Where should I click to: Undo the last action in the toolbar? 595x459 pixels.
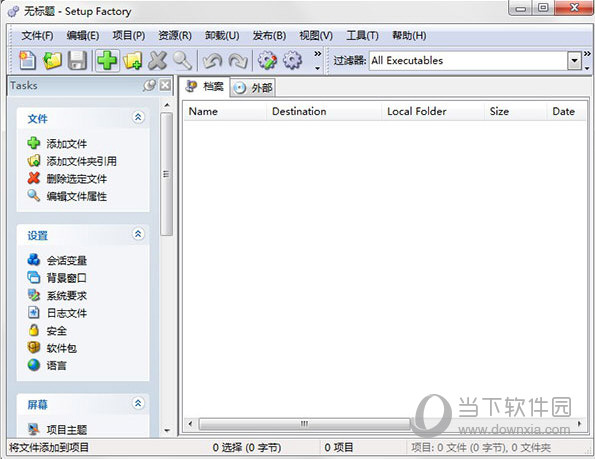(212, 61)
